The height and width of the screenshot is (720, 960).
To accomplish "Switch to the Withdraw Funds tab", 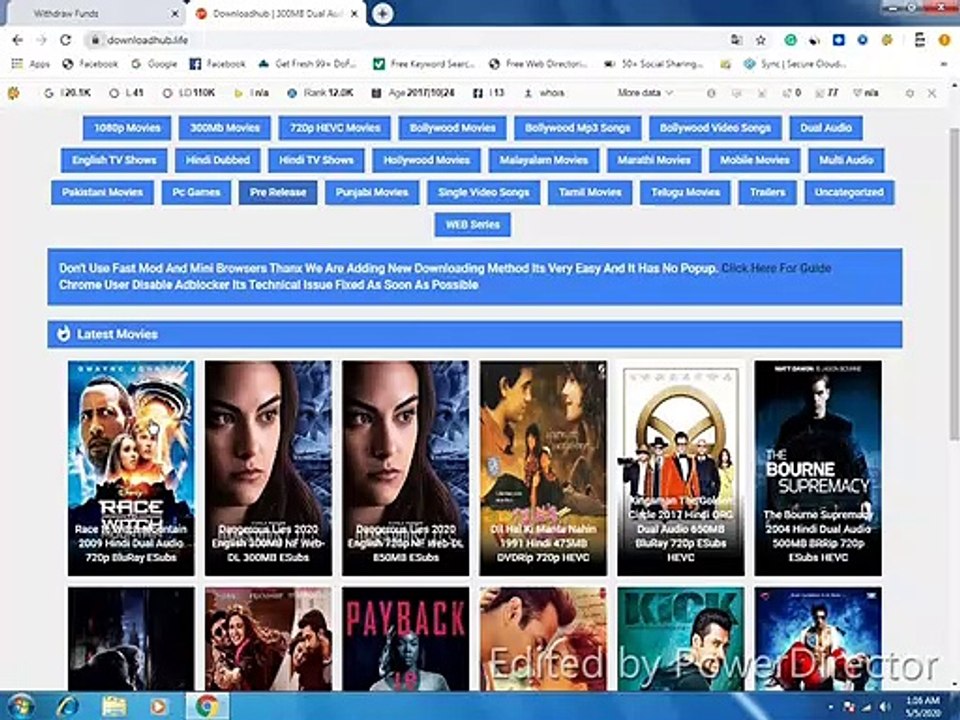I will tap(95, 13).
